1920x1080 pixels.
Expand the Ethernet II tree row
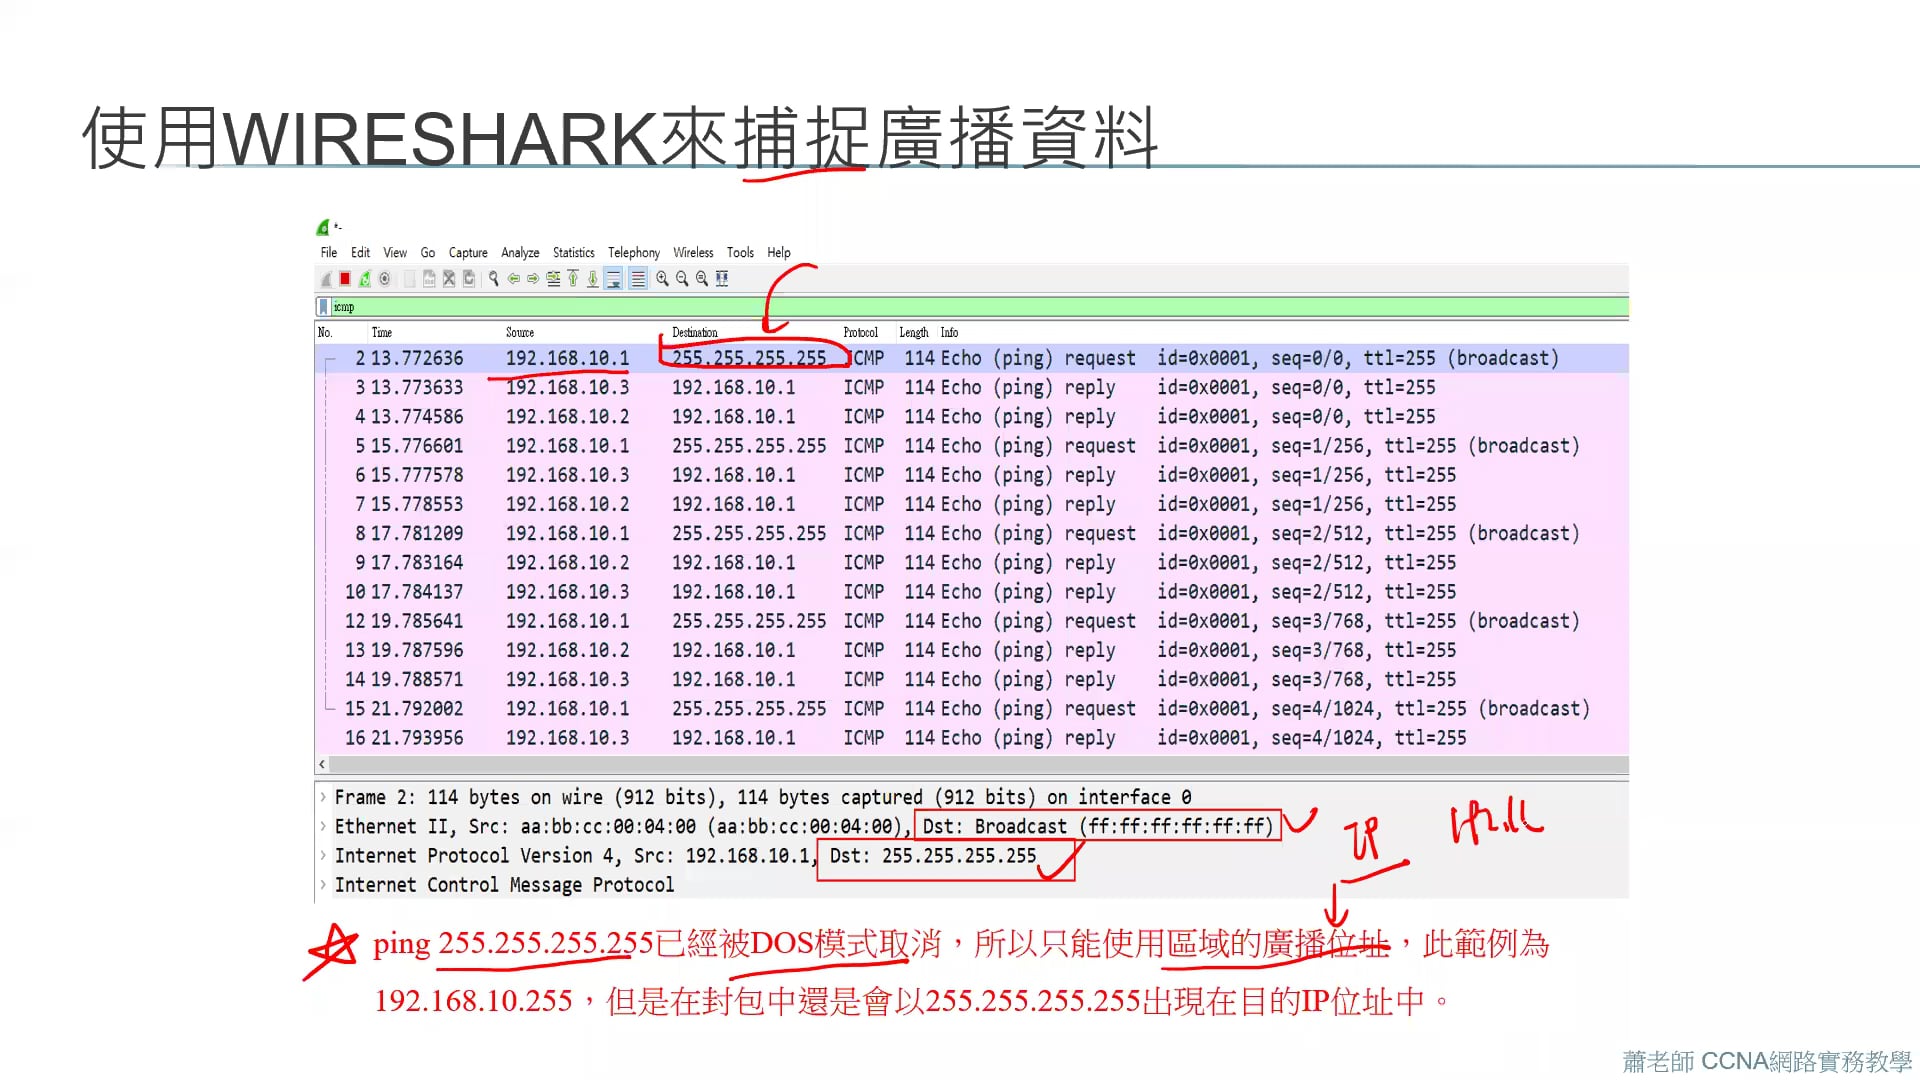[x=323, y=827]
